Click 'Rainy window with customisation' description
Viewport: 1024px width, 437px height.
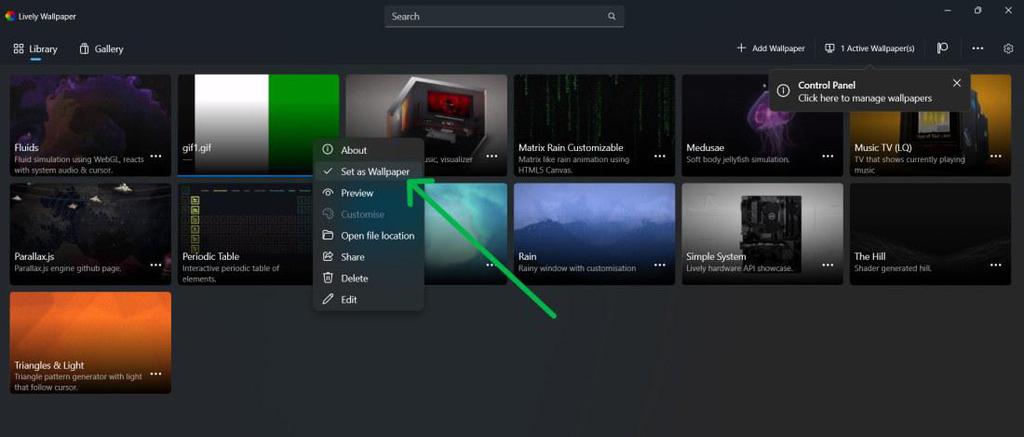(x=577, y=268)
